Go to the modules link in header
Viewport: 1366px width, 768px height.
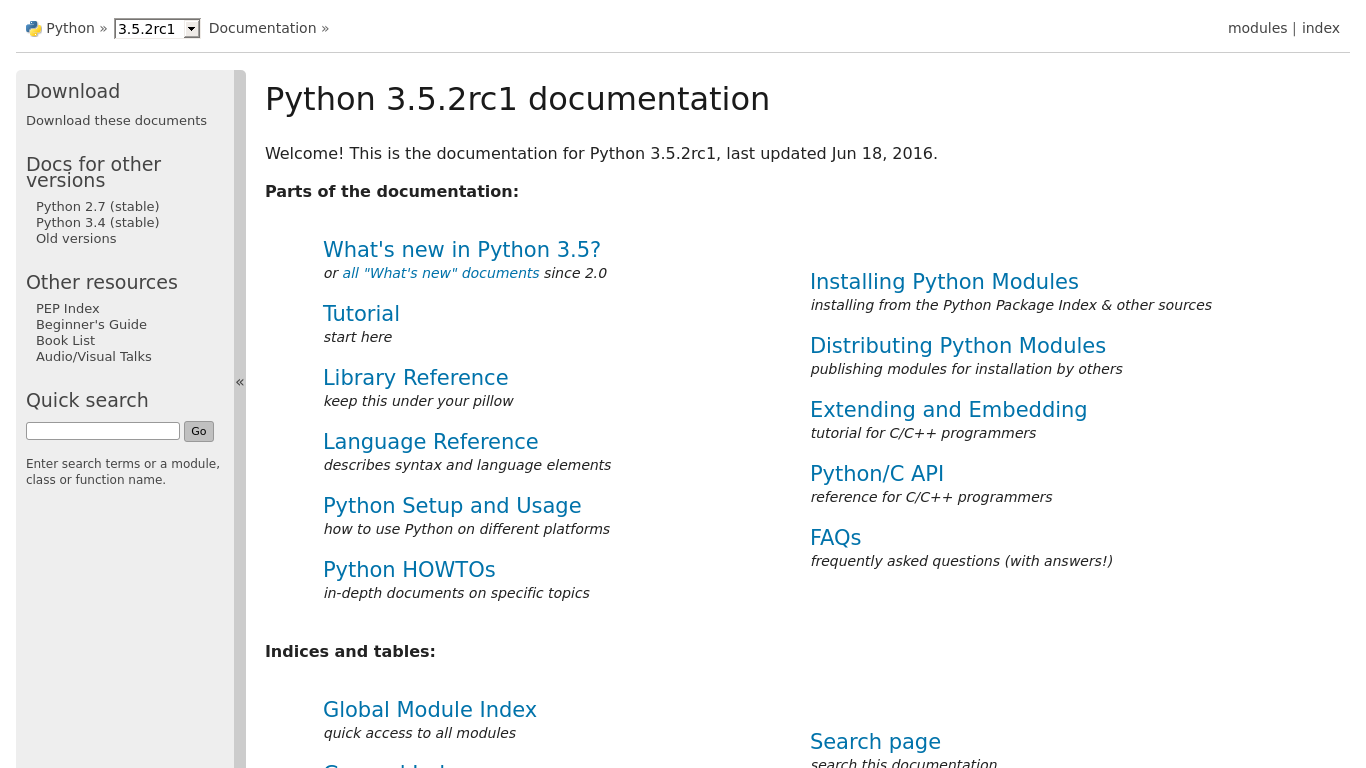pos(1257,28)
